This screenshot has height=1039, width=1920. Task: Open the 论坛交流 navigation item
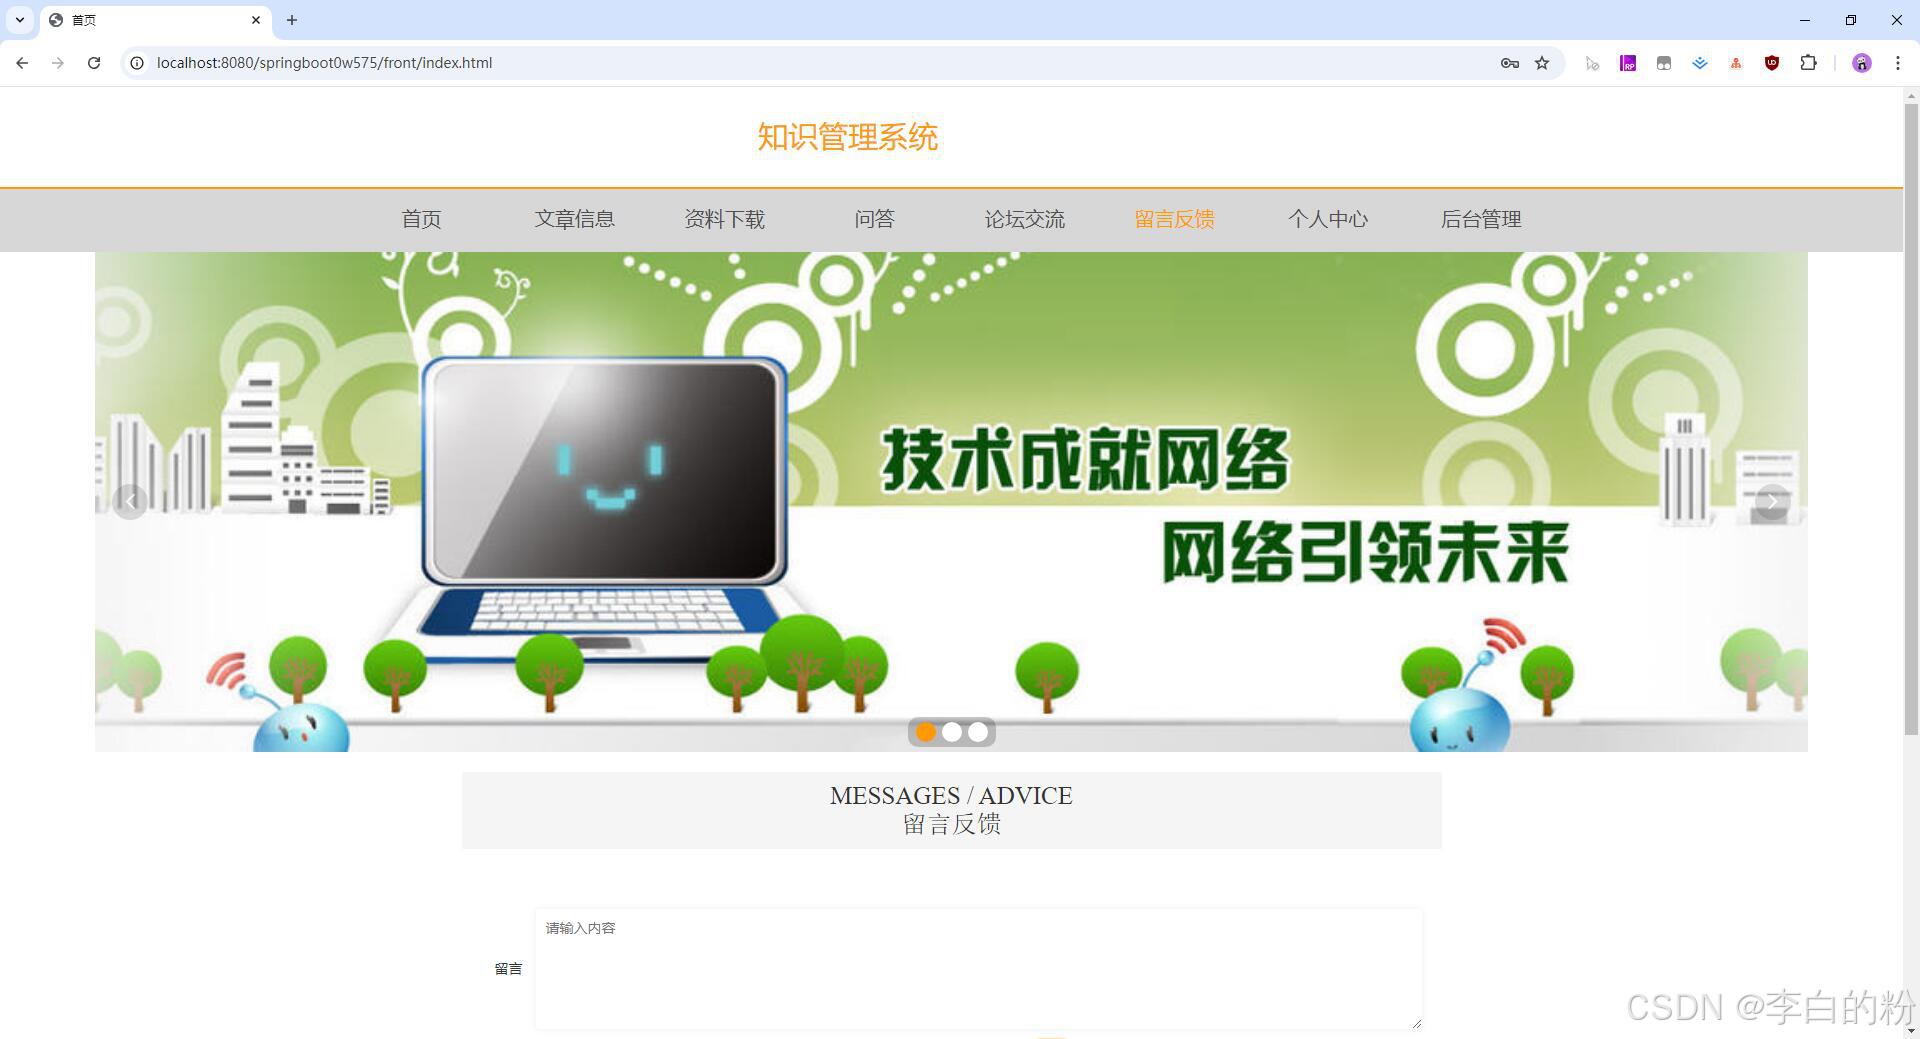pos(1024,219)
